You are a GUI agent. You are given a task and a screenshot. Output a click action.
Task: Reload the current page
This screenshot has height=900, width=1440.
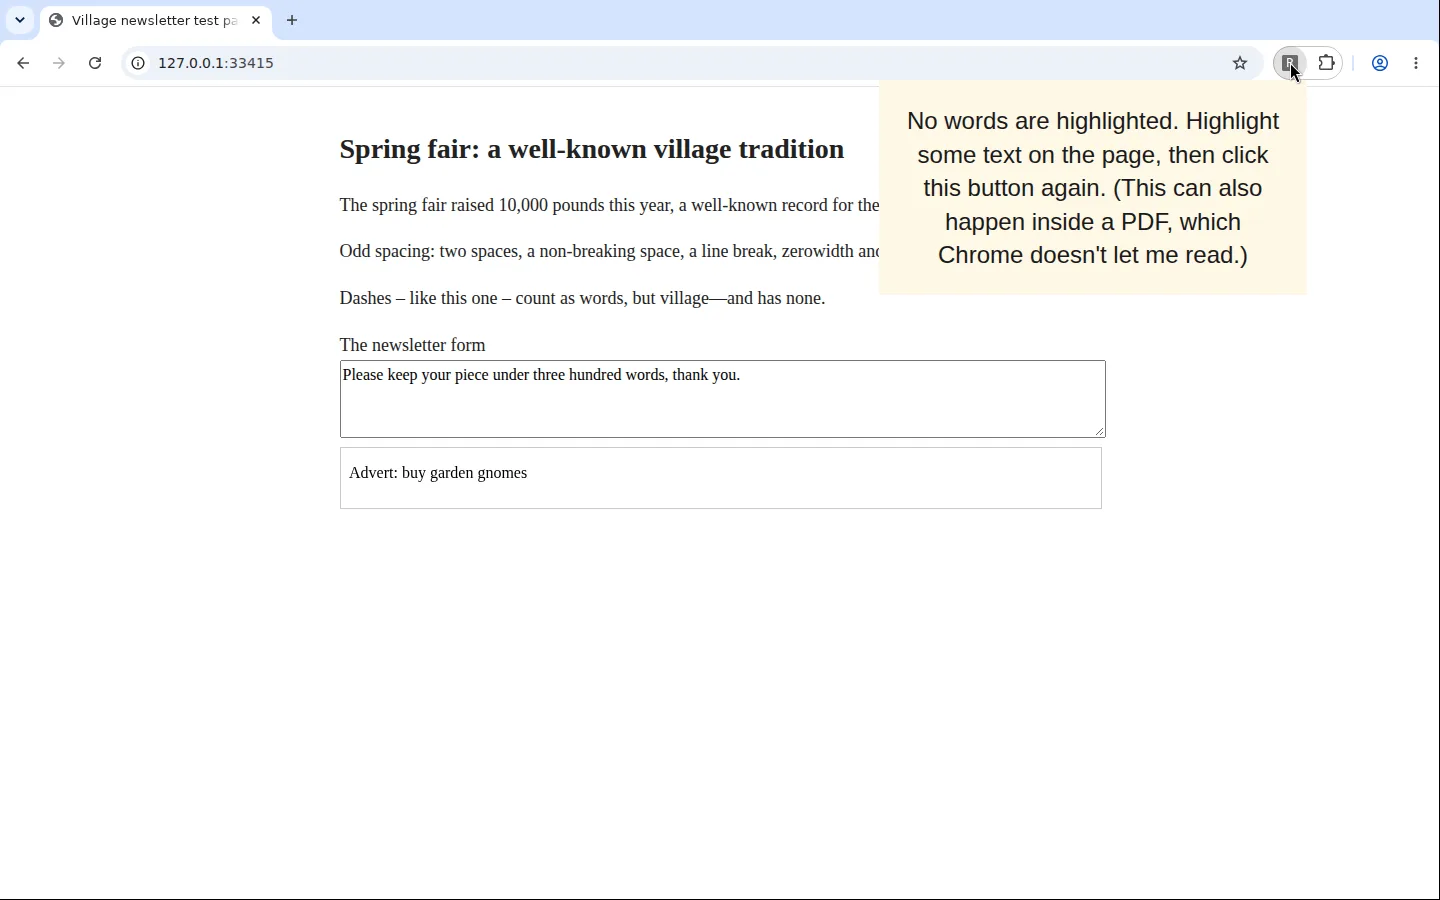coord(95,63)
